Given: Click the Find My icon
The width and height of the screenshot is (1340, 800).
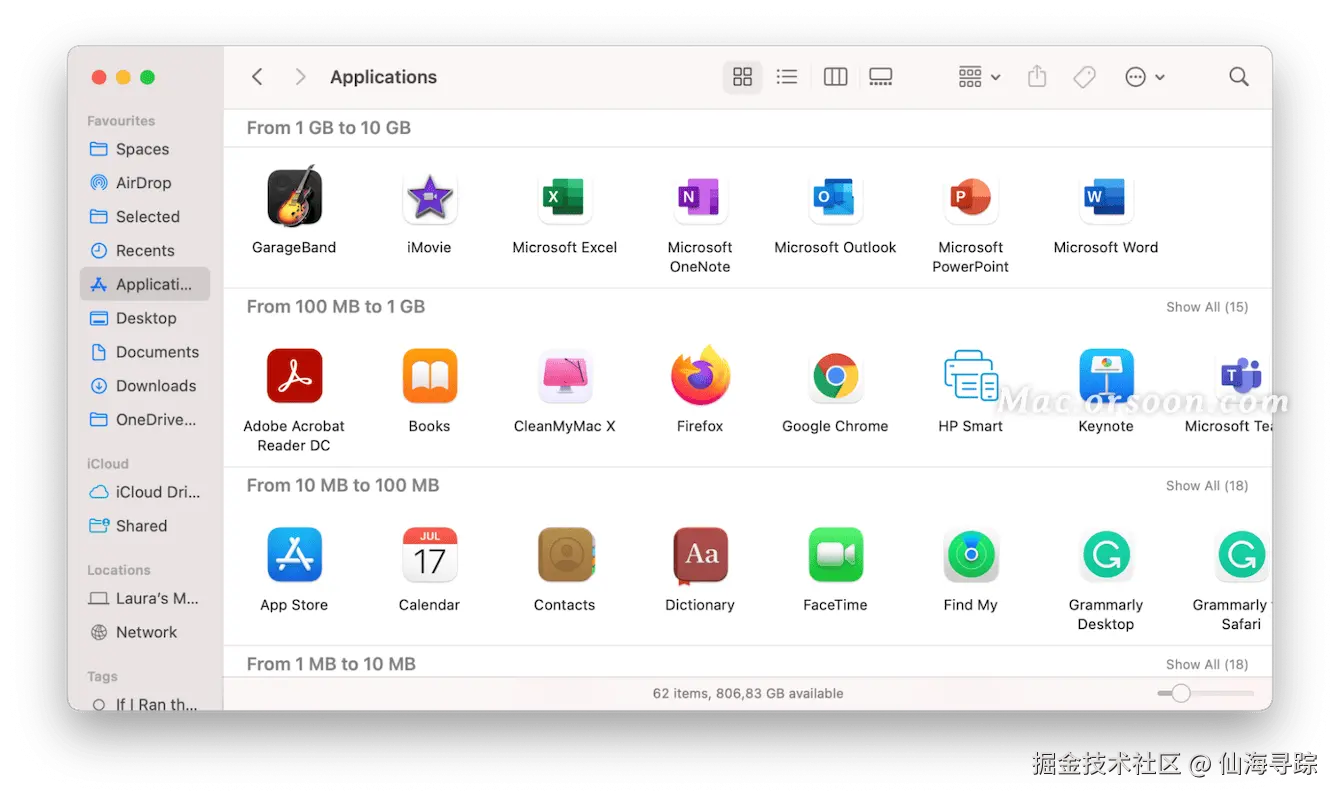Looking at the screenshot, I should click(970, 555).
